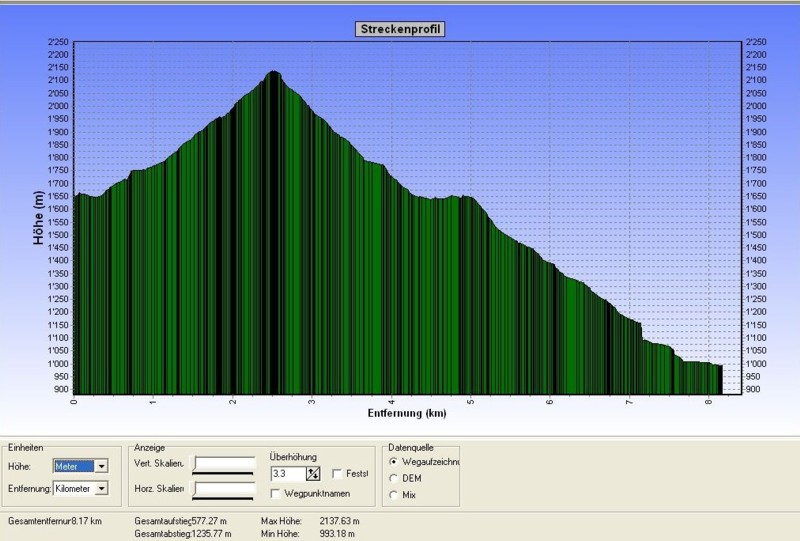Click the Horz. Skalierung slider

(224, 489)
